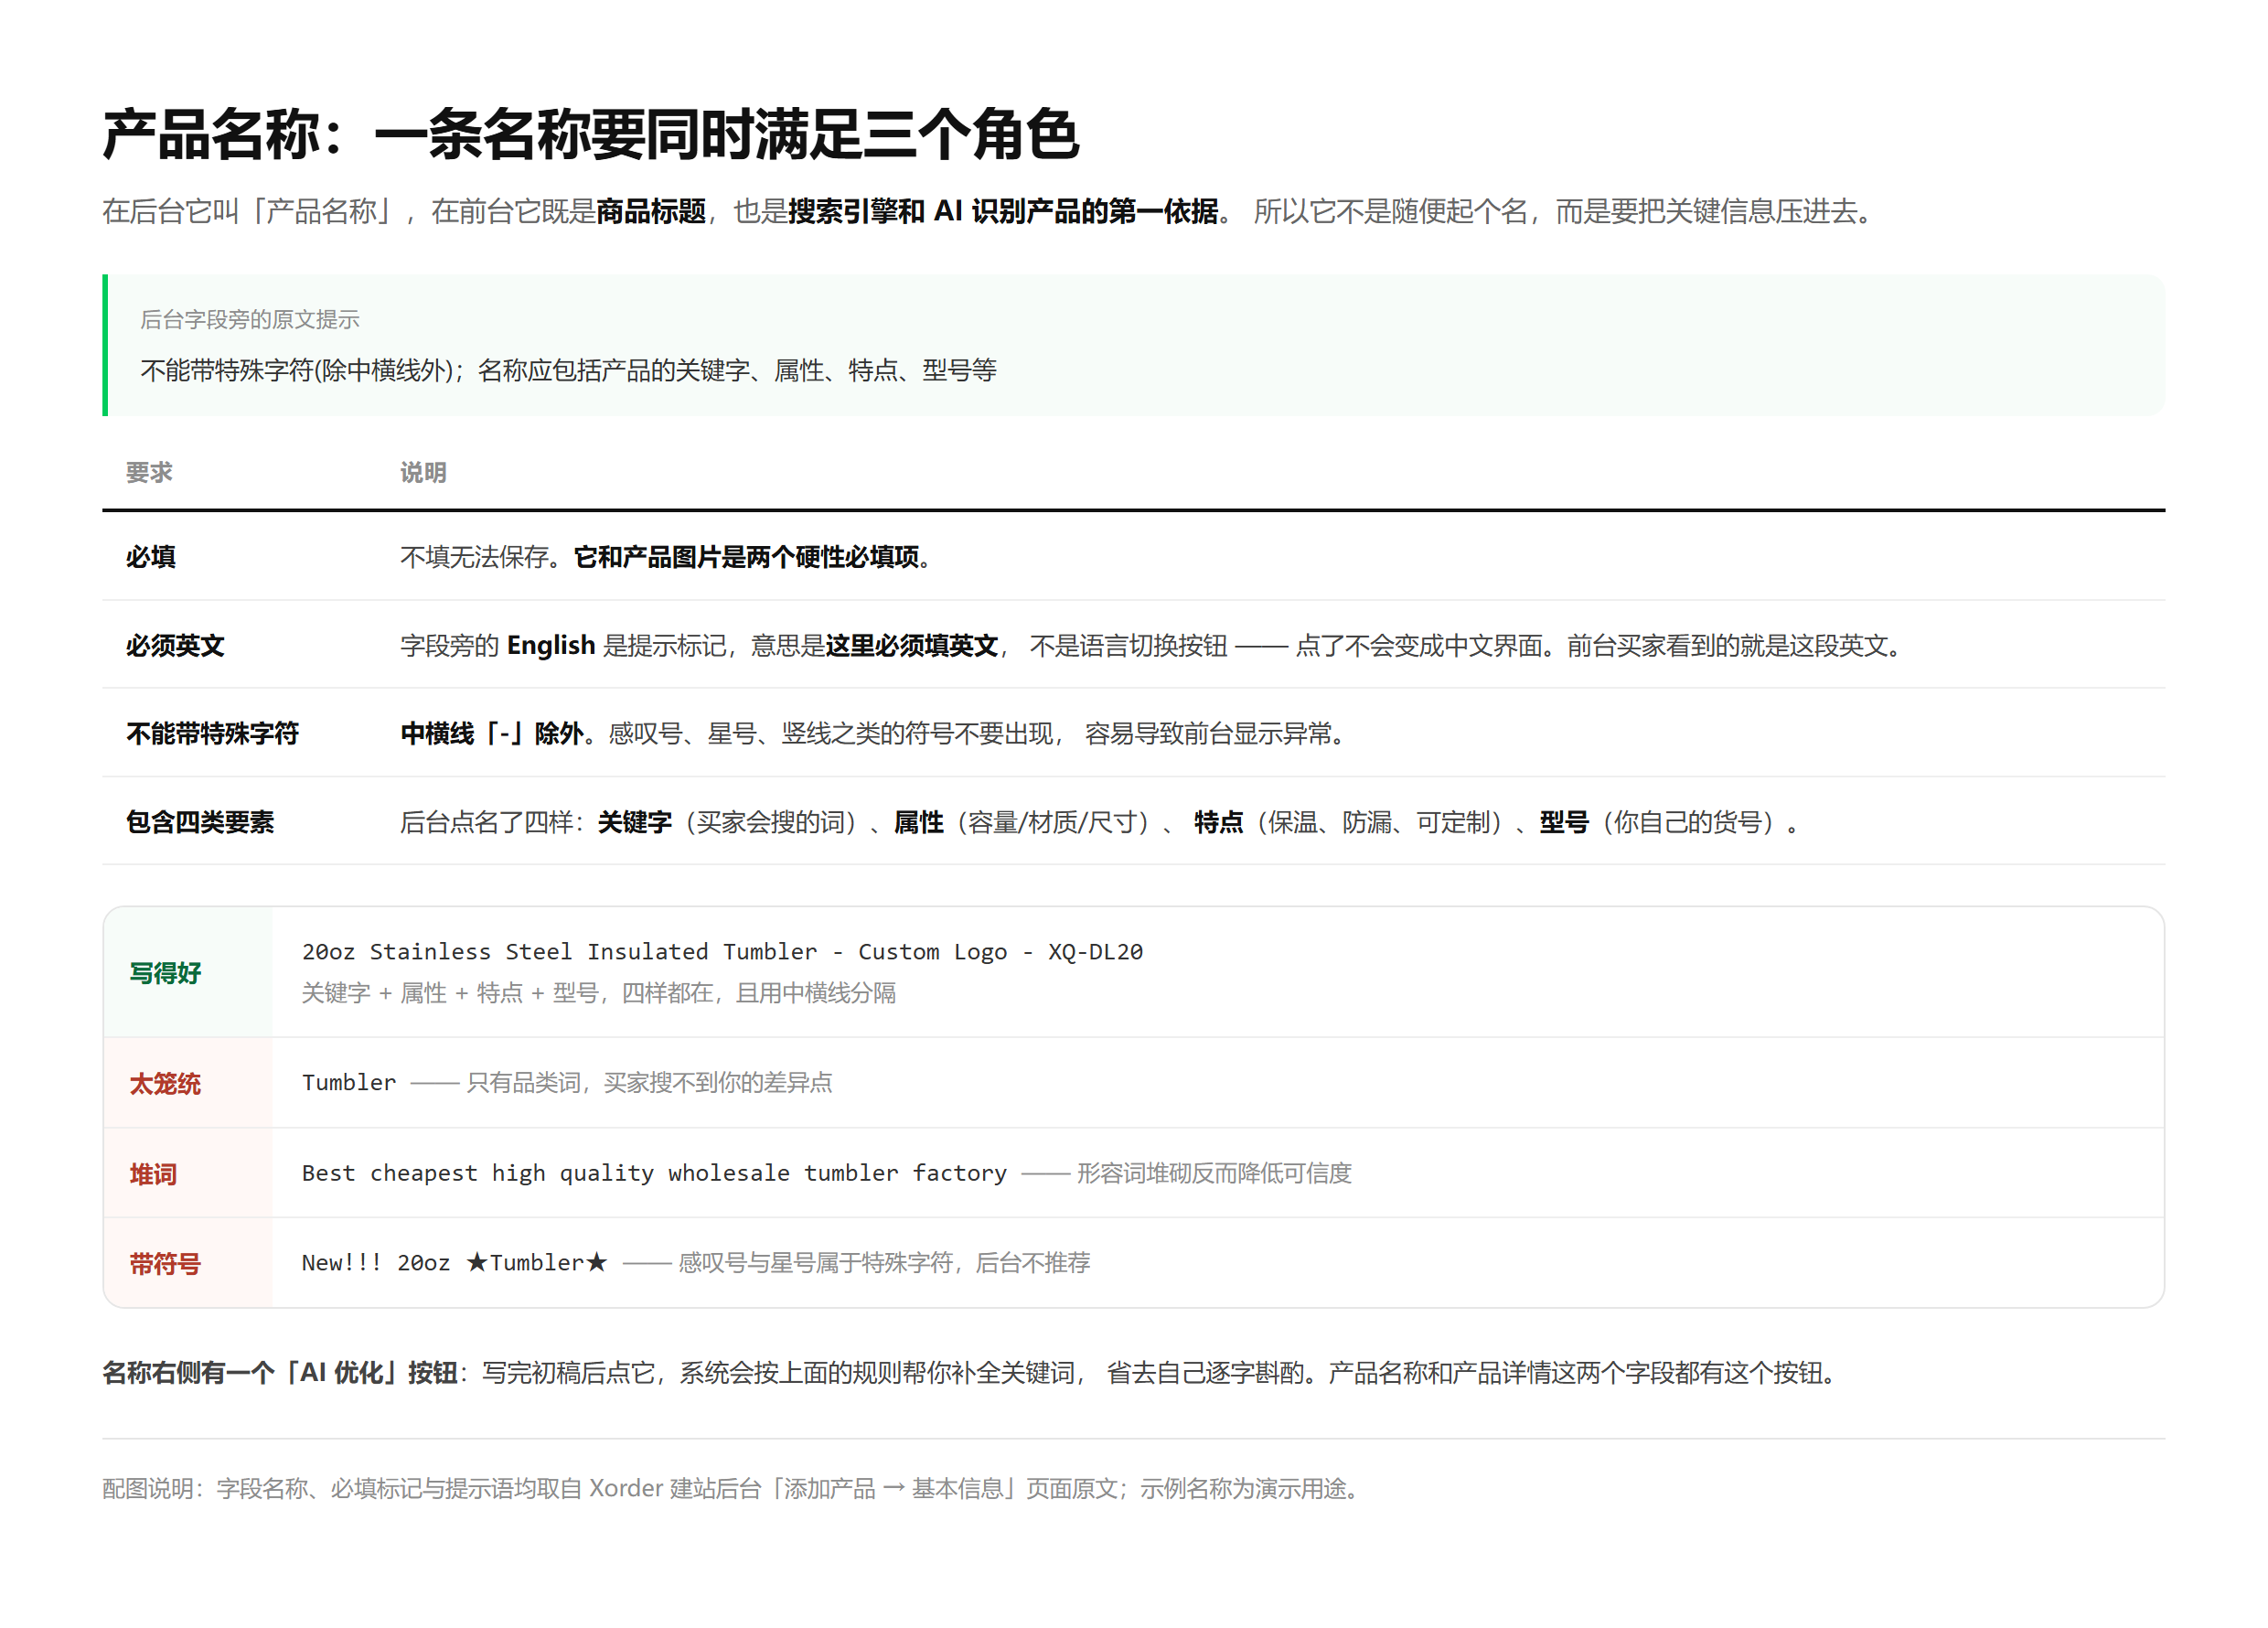Click the red label 太笼统
The image size is (2268, 1628).
pyautogui.click(x=165, y=1083)
